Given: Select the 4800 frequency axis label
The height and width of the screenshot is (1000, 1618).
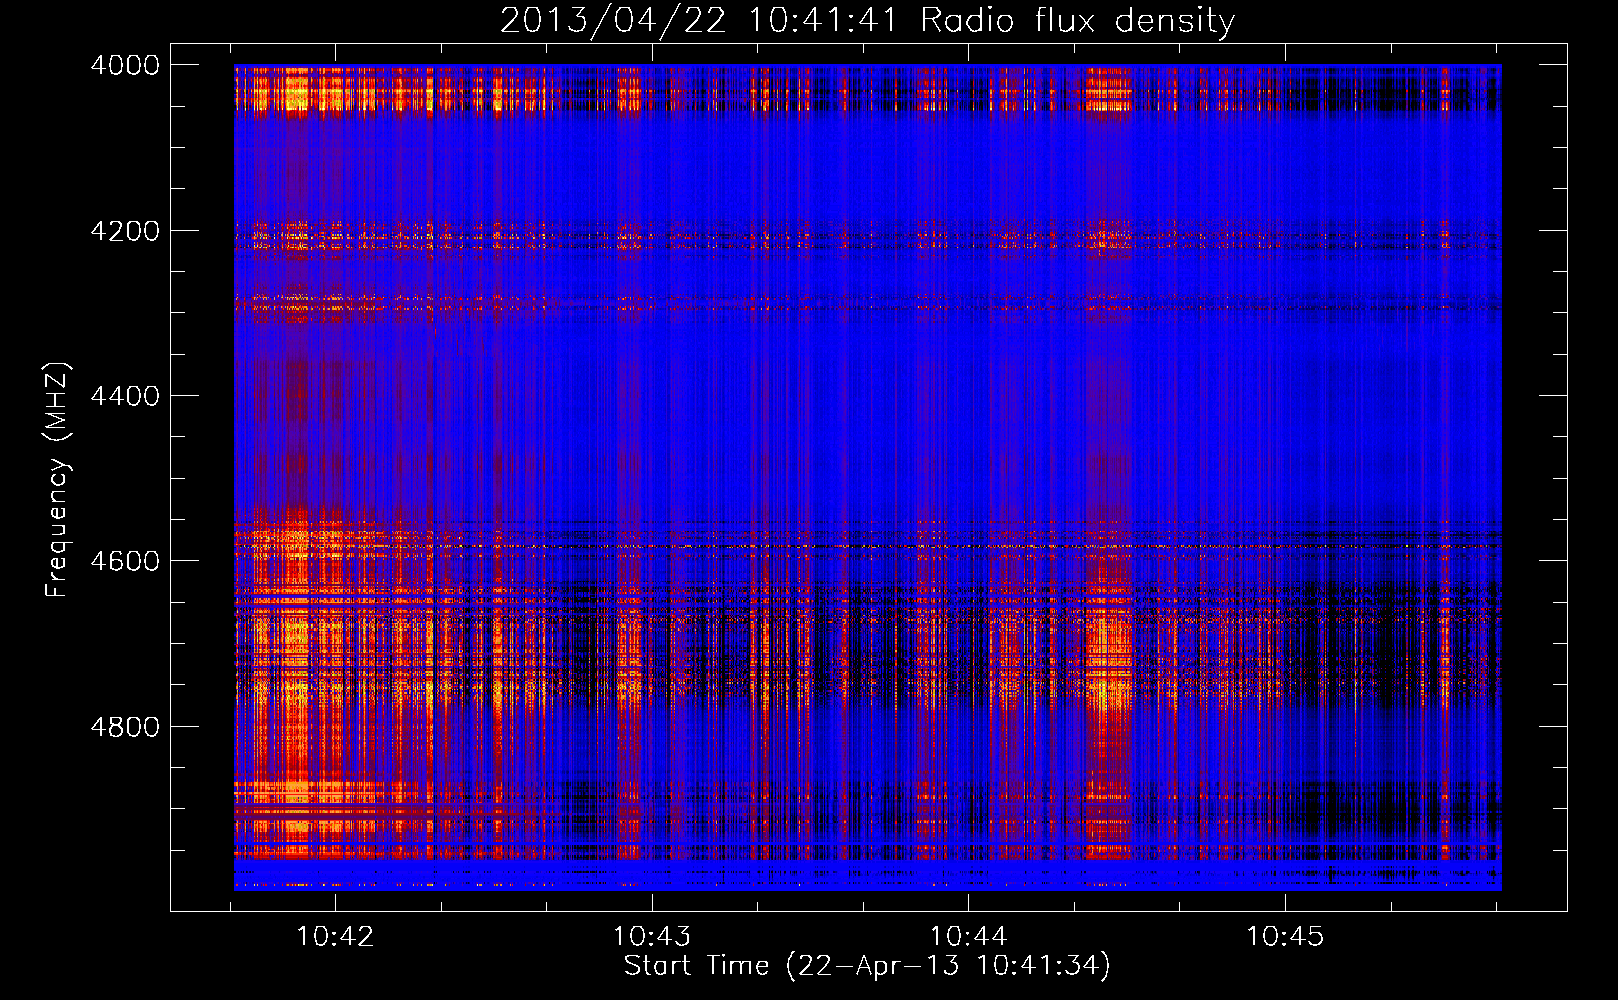Looking at the screenshot, I should pyautogui.click(x=125, y=727).
